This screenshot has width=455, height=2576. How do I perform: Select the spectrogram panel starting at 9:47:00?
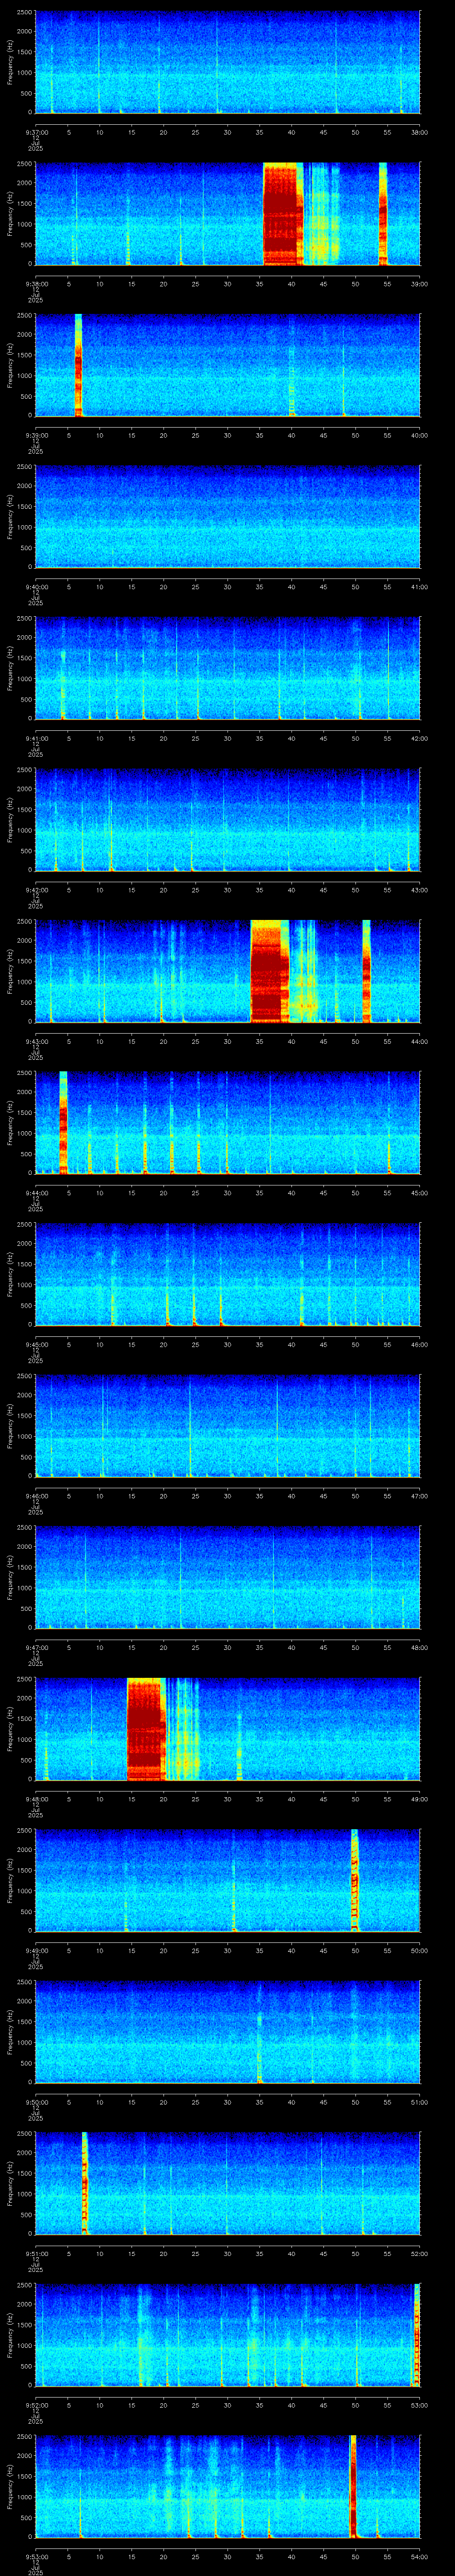pyautogui.click(x=227, y=1578)
